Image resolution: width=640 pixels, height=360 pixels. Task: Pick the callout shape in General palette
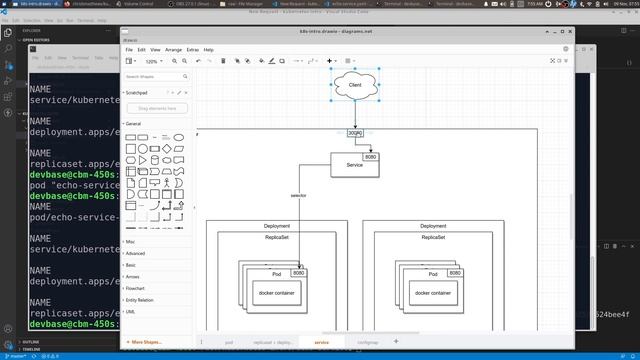tap(155, 182)
